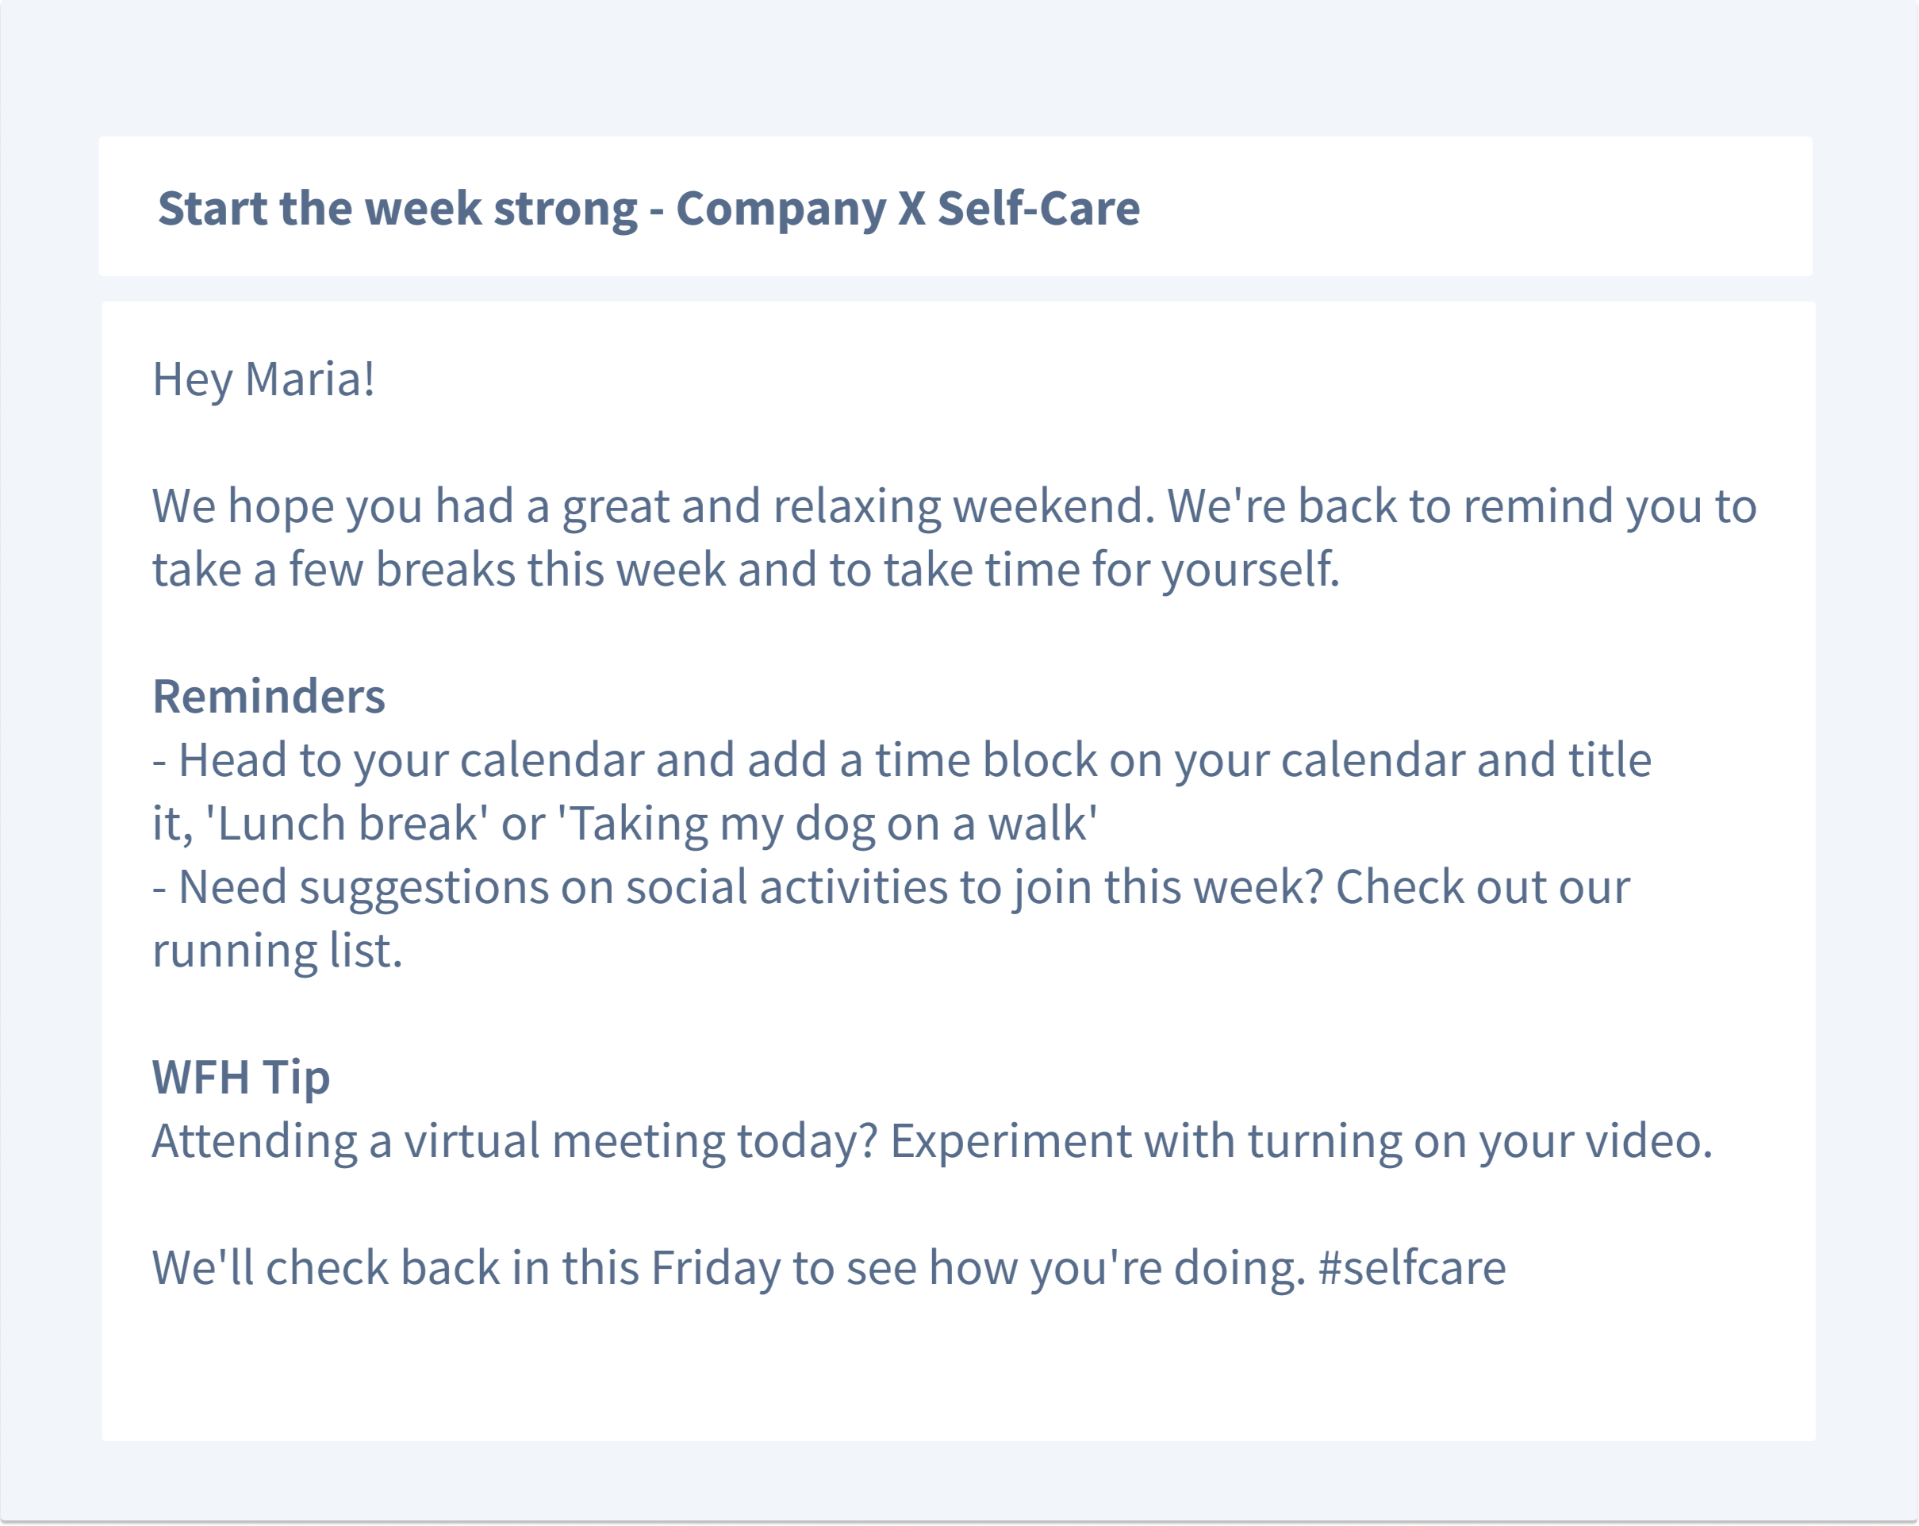Image resolution: width=1919 pixels, height=1526 pixels.
Task: Click the 'Hey Maria!' greeting
Action: tap(263, 379)
